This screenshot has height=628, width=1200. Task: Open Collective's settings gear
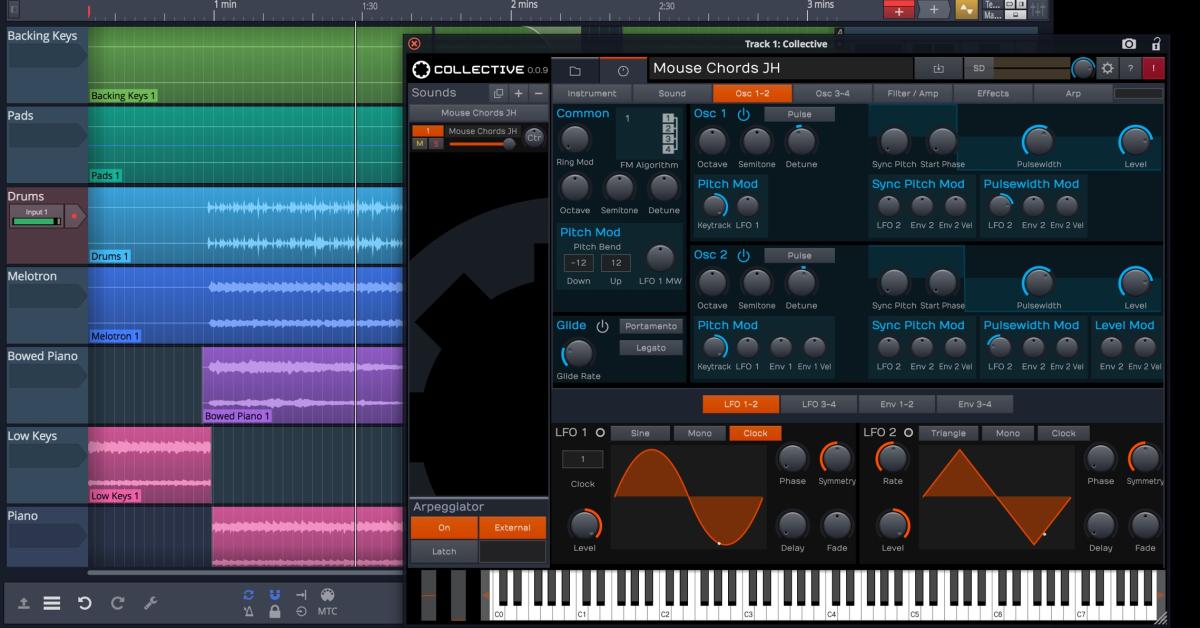pos(1108,67)
